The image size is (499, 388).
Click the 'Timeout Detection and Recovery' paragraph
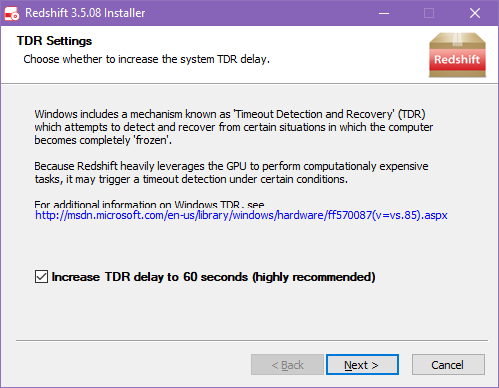233,127
